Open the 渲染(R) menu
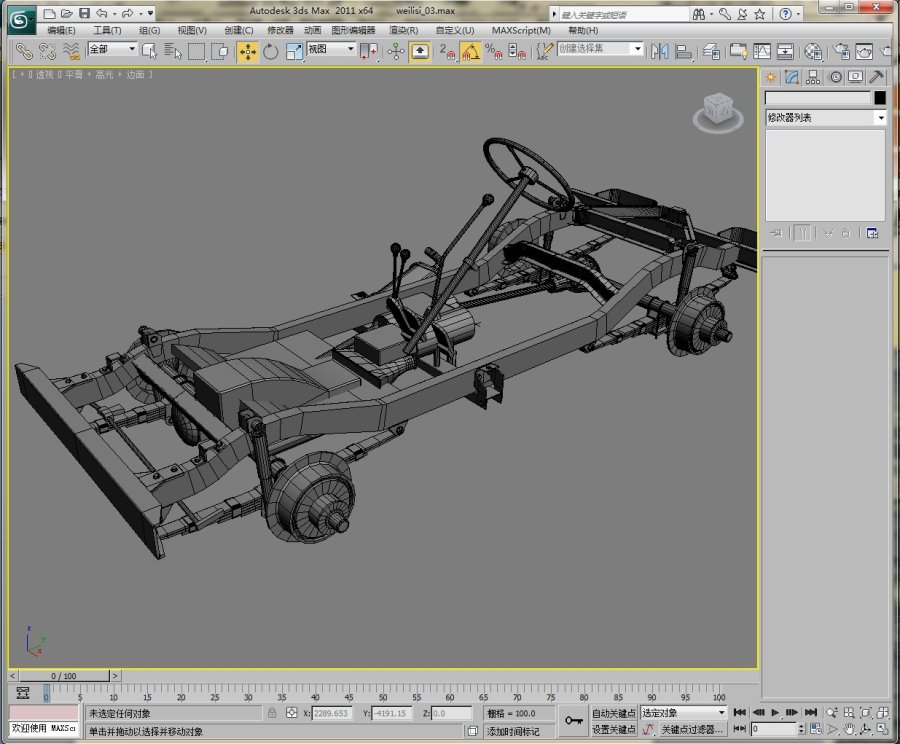 point(404,30)
